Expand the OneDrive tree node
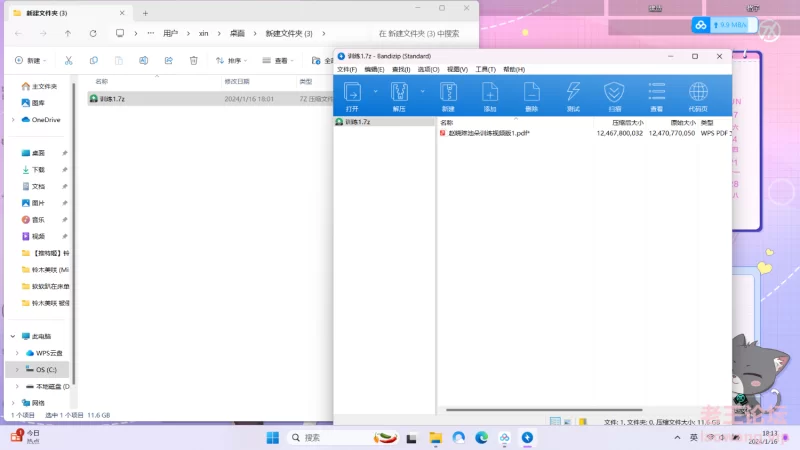Screen dimensions: 800x450 coord(13,120)
